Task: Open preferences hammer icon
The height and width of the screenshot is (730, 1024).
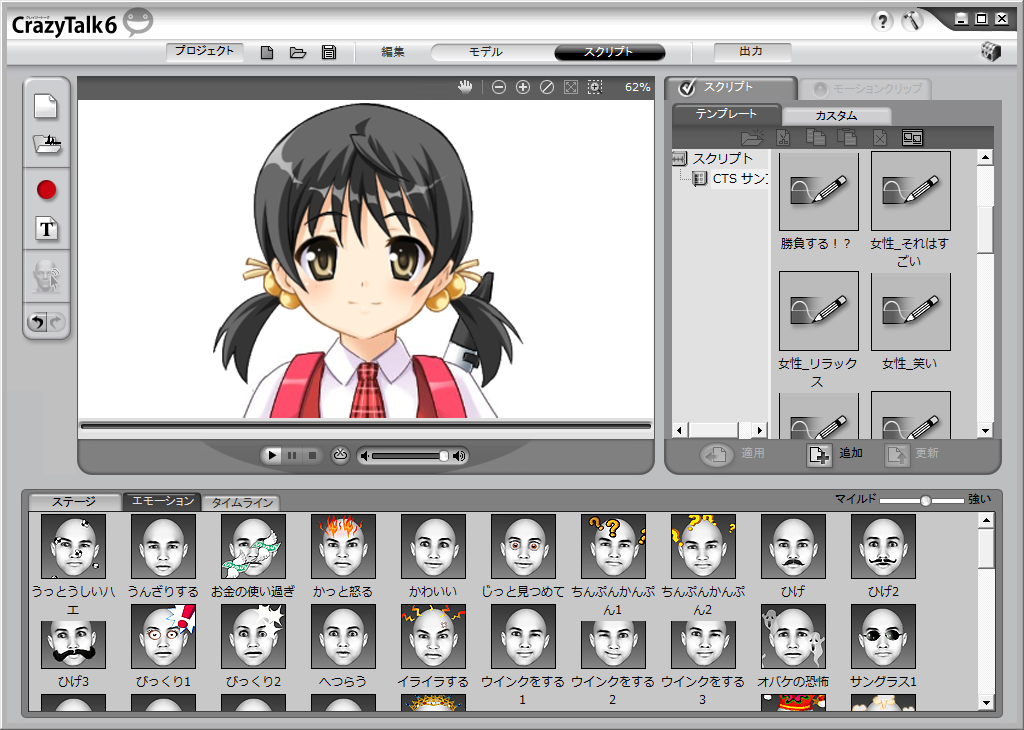Action: point(912,21)
